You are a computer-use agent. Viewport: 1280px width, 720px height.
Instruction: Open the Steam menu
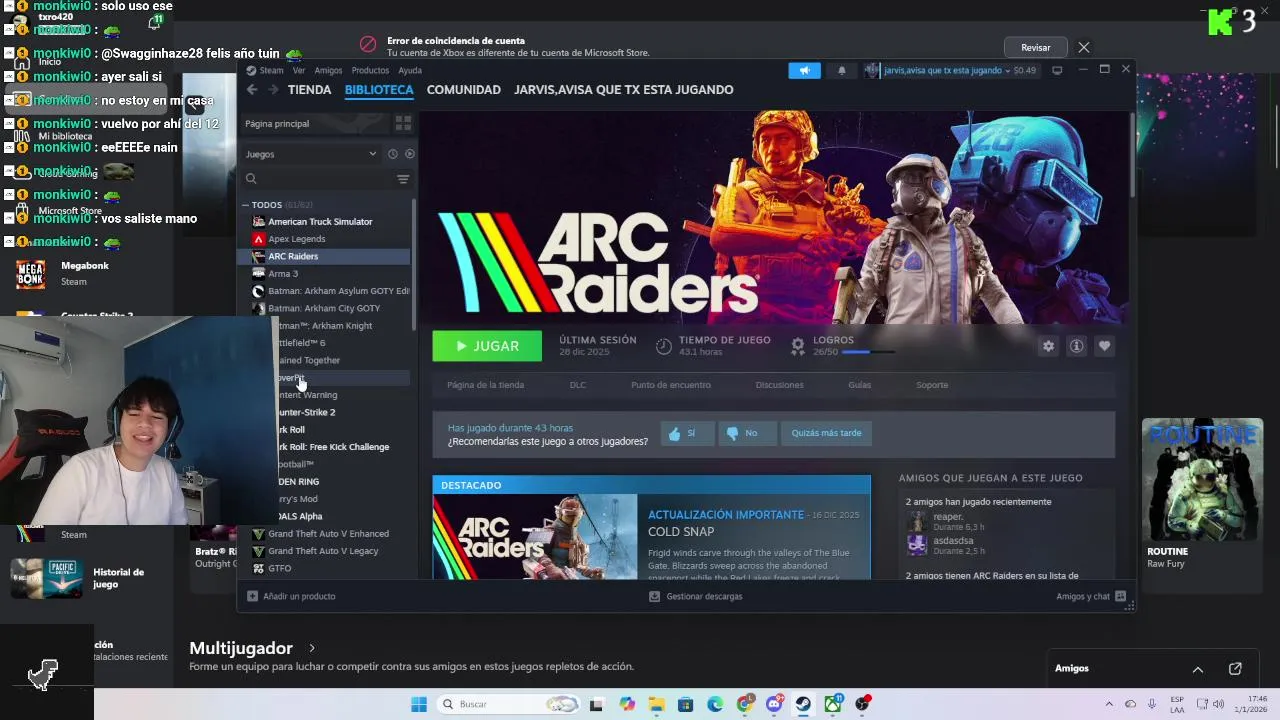[272, 70]
